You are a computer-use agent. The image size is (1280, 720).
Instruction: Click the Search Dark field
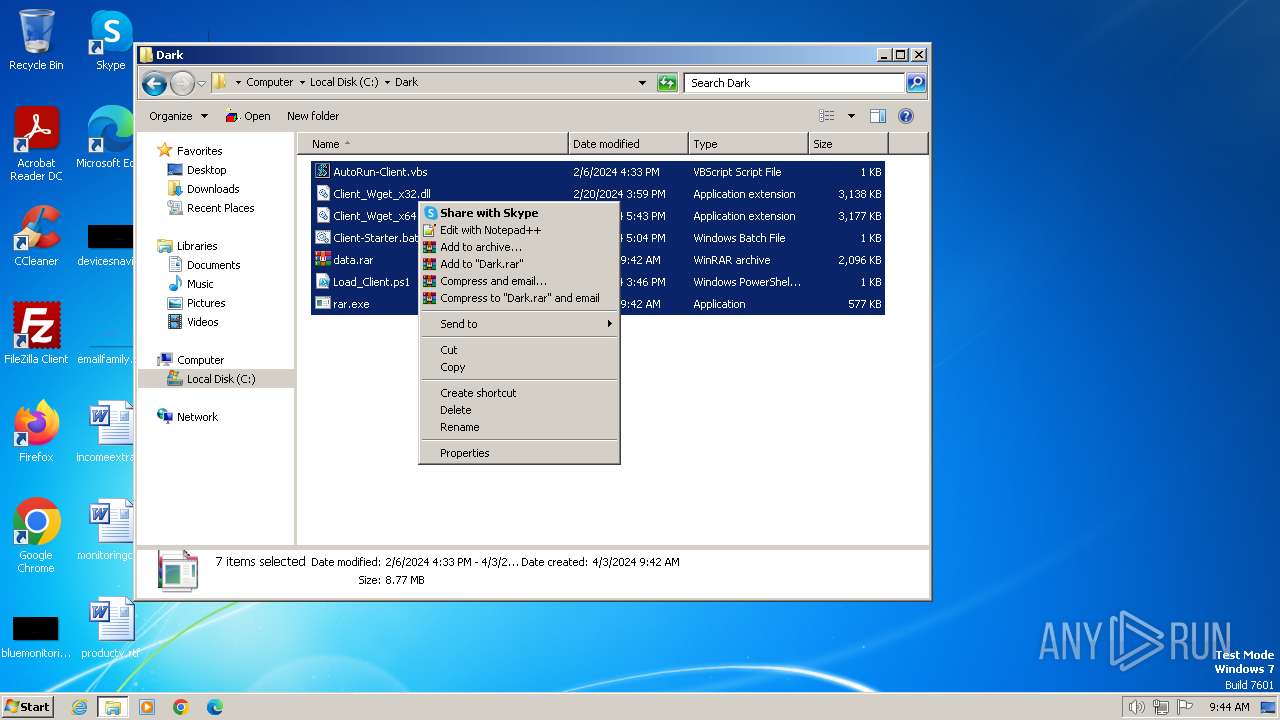coord(795,83)
